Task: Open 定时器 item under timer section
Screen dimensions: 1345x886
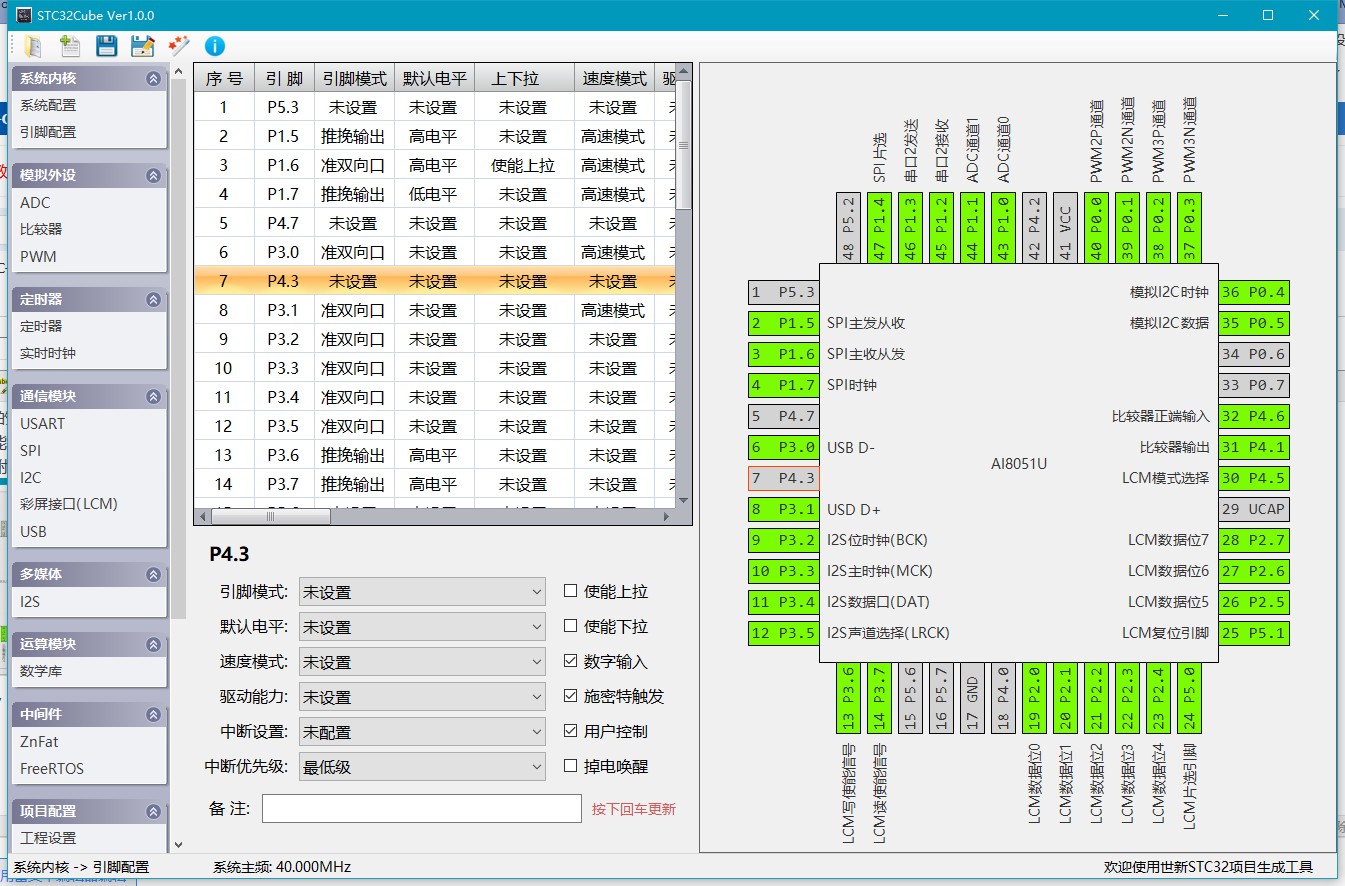Action: click(41, 326)
